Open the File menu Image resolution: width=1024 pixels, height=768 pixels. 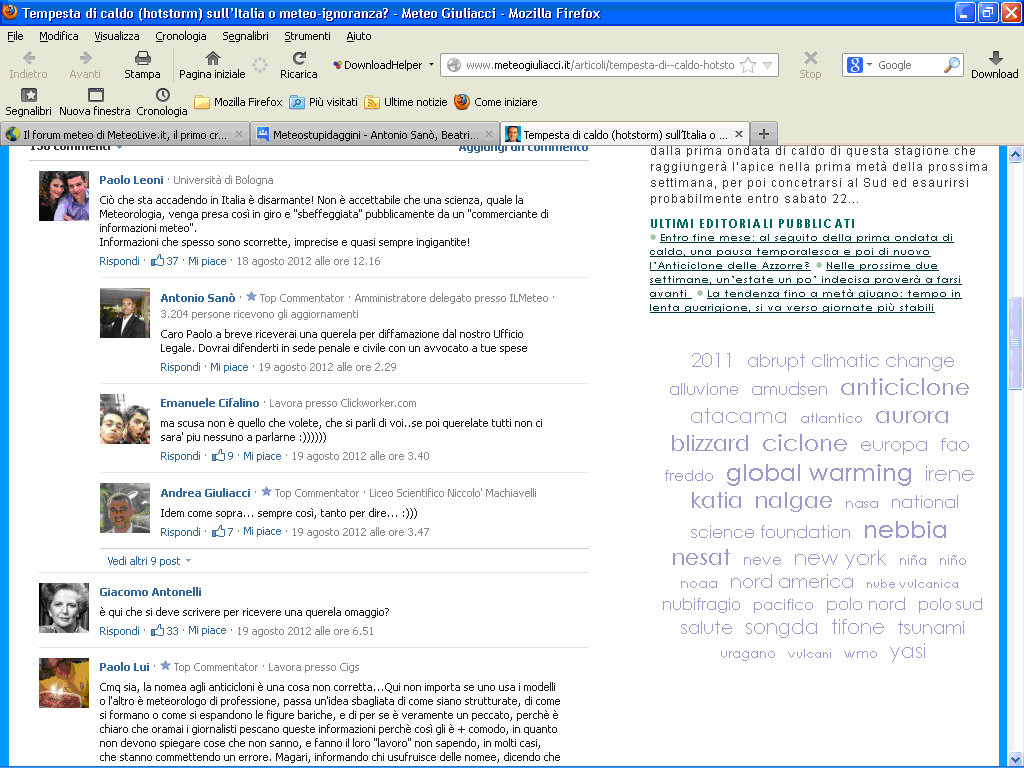click(15, 36)
